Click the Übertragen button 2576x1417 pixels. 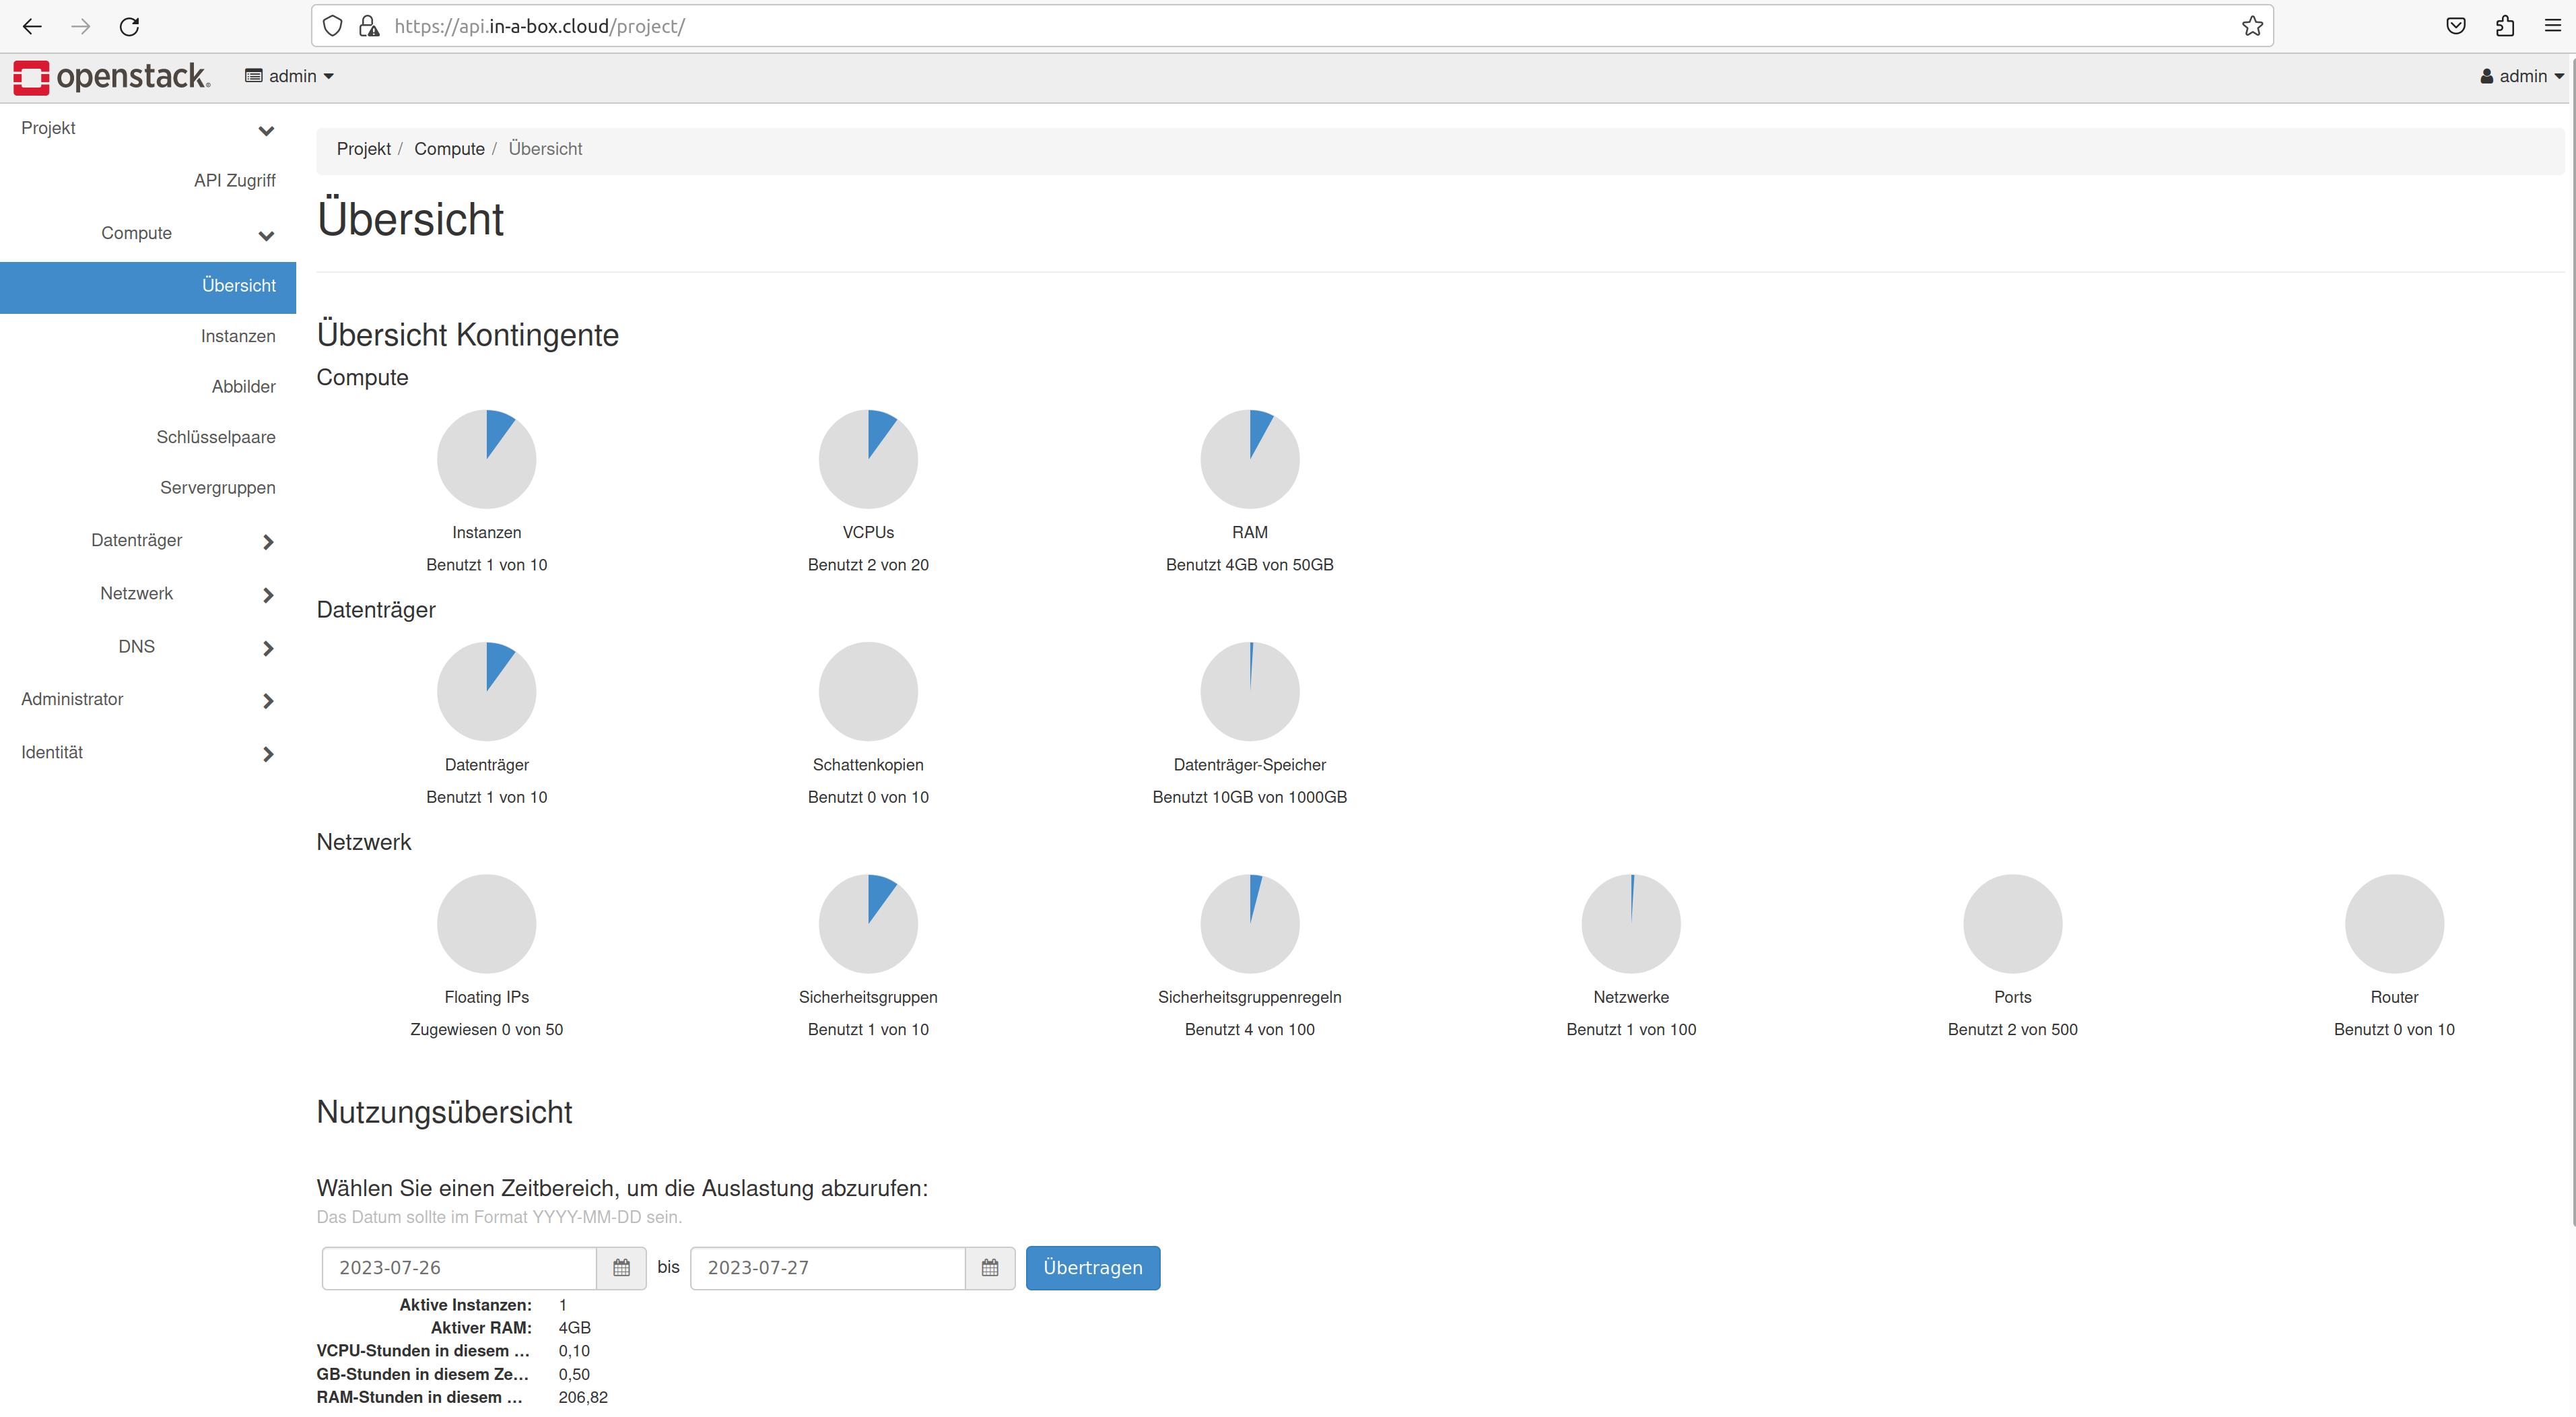coord(1092,1268)
